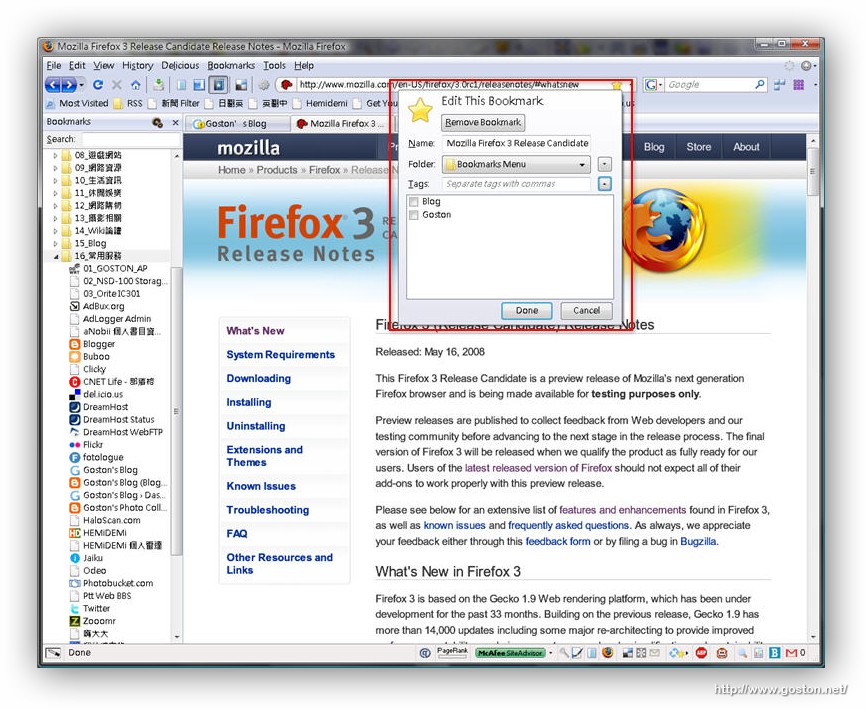Click the blue B status bar icon

775,653
